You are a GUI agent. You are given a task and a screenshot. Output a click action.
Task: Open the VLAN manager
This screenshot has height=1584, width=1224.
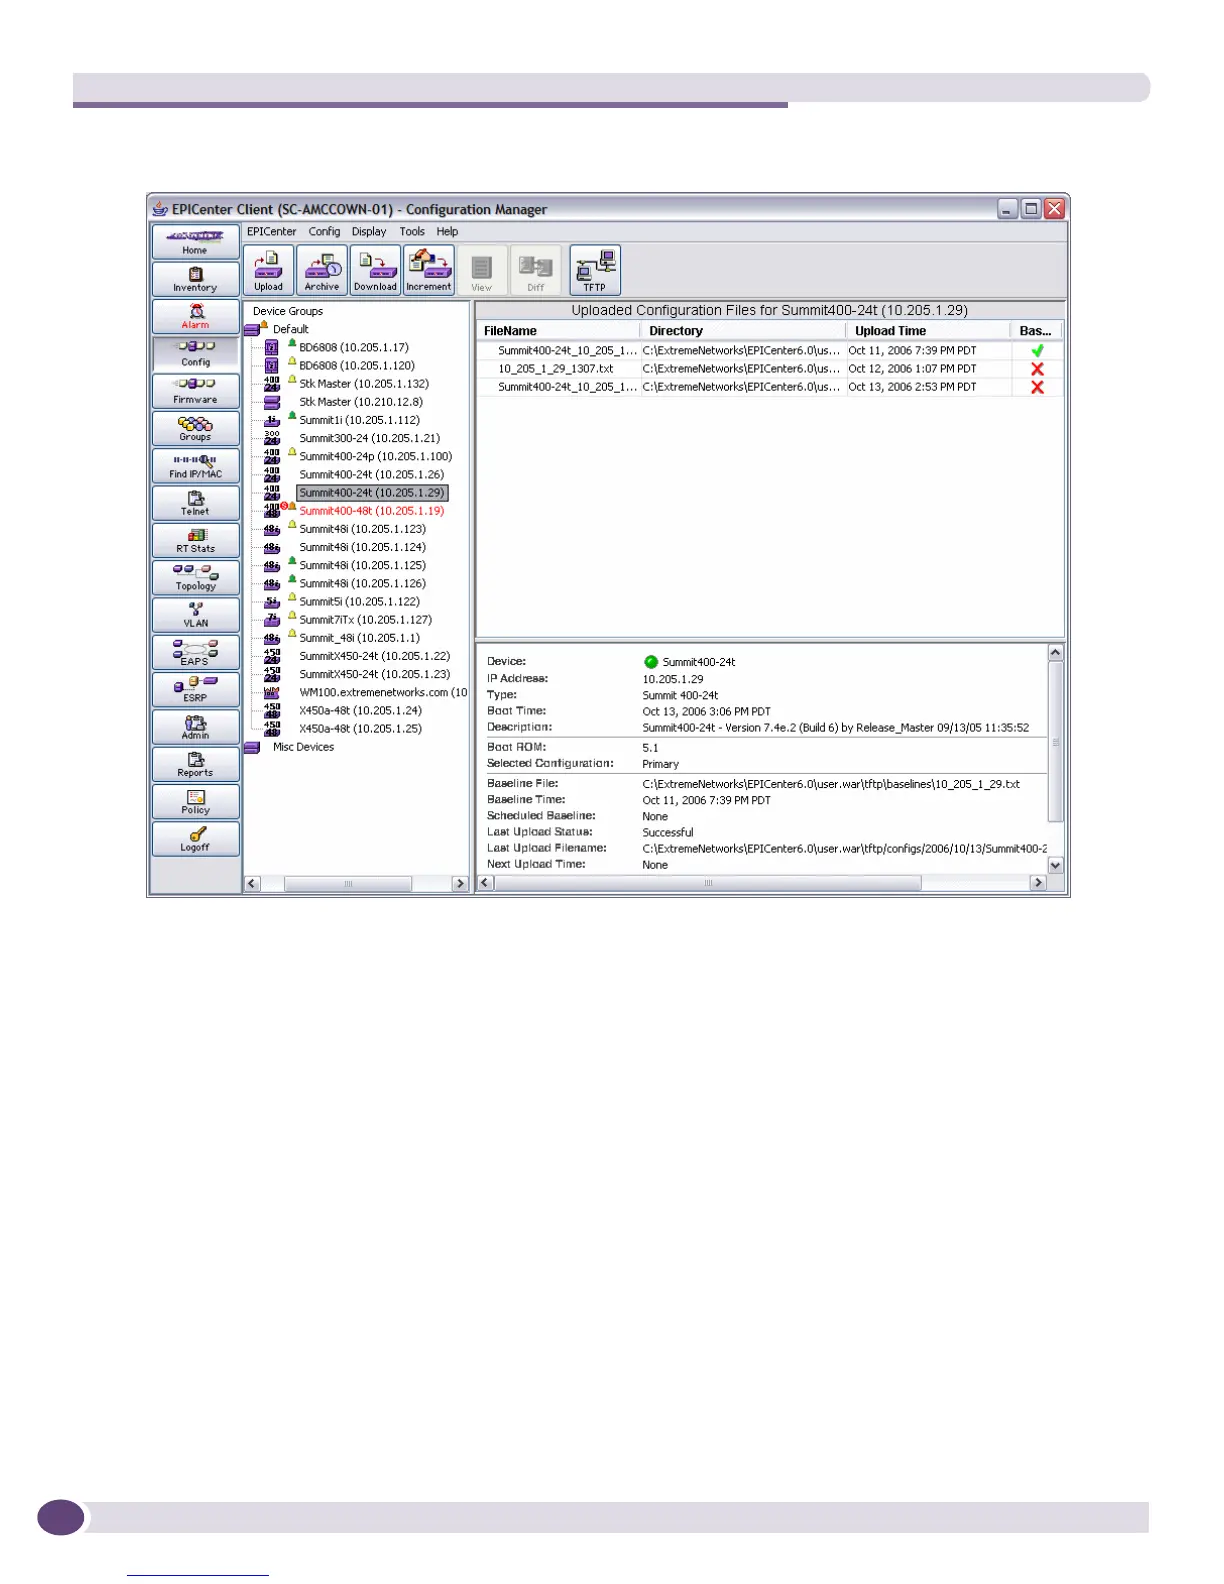pos(196,615)
